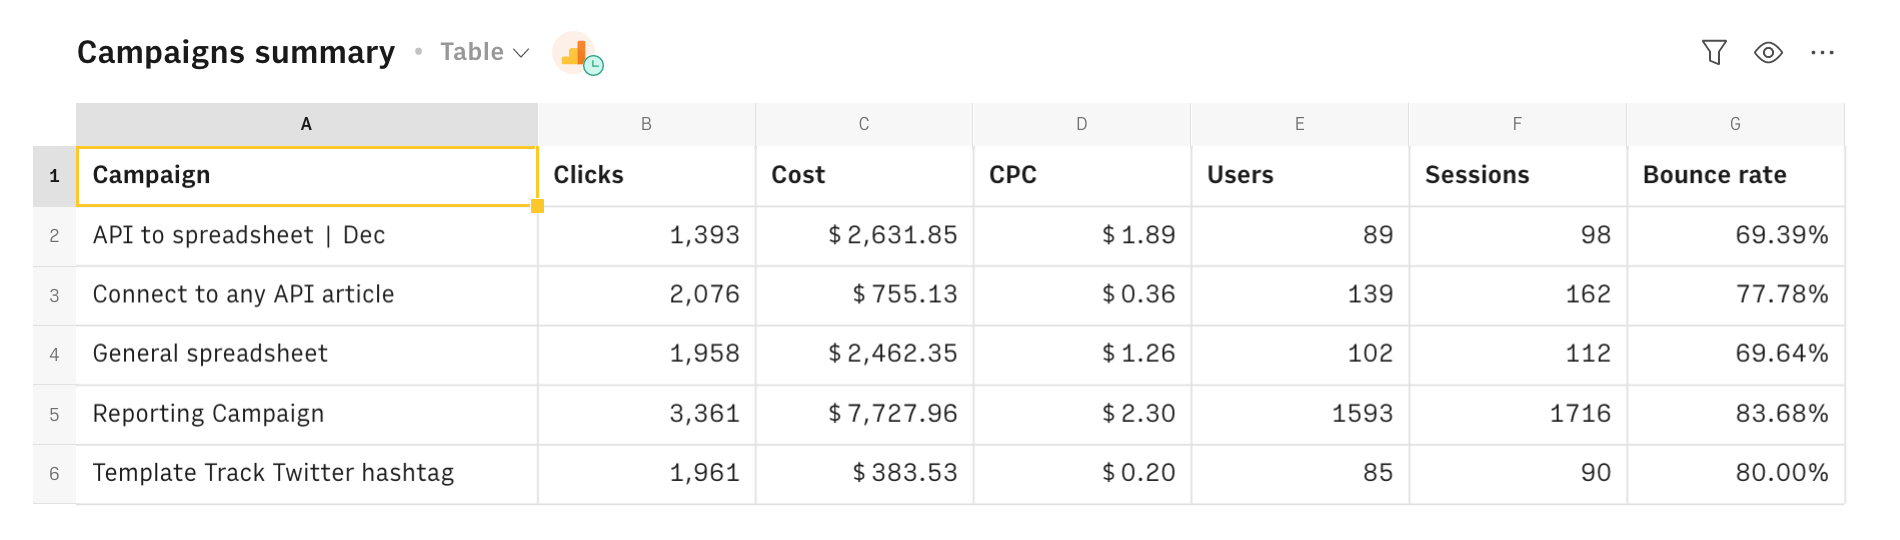The width and height of the screenshot is (1900, 540).
Task: Select column G header
Action: [1735, 124]
